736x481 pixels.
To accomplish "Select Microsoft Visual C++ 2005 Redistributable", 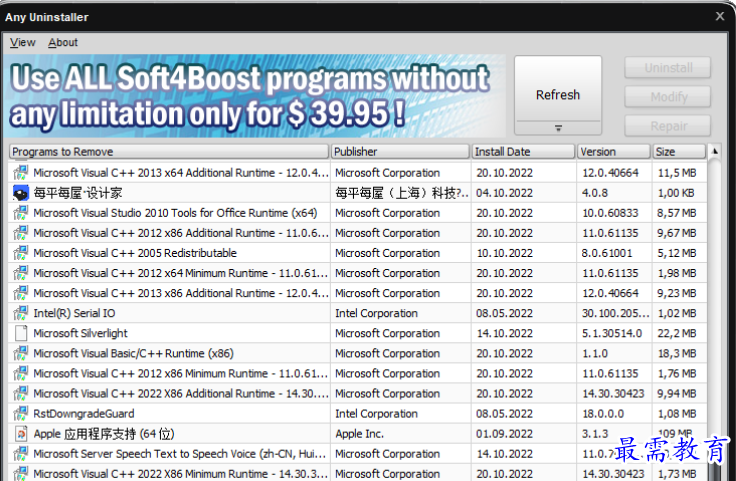I will [135, 253].
